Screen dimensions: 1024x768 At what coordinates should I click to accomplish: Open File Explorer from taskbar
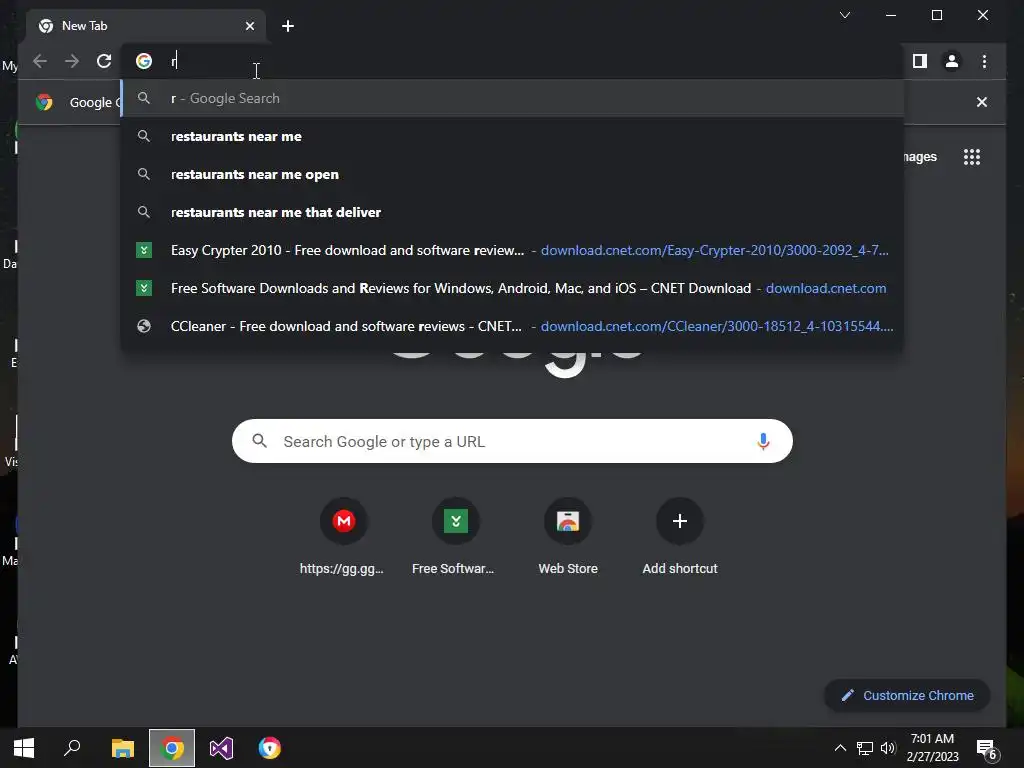click(122, 748)
